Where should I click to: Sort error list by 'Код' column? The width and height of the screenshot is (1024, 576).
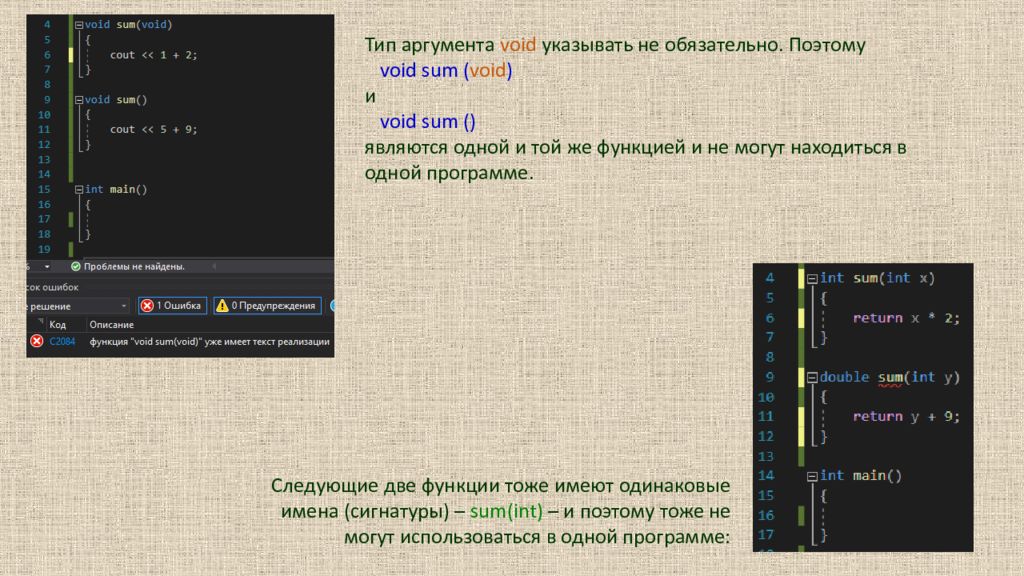58,325
